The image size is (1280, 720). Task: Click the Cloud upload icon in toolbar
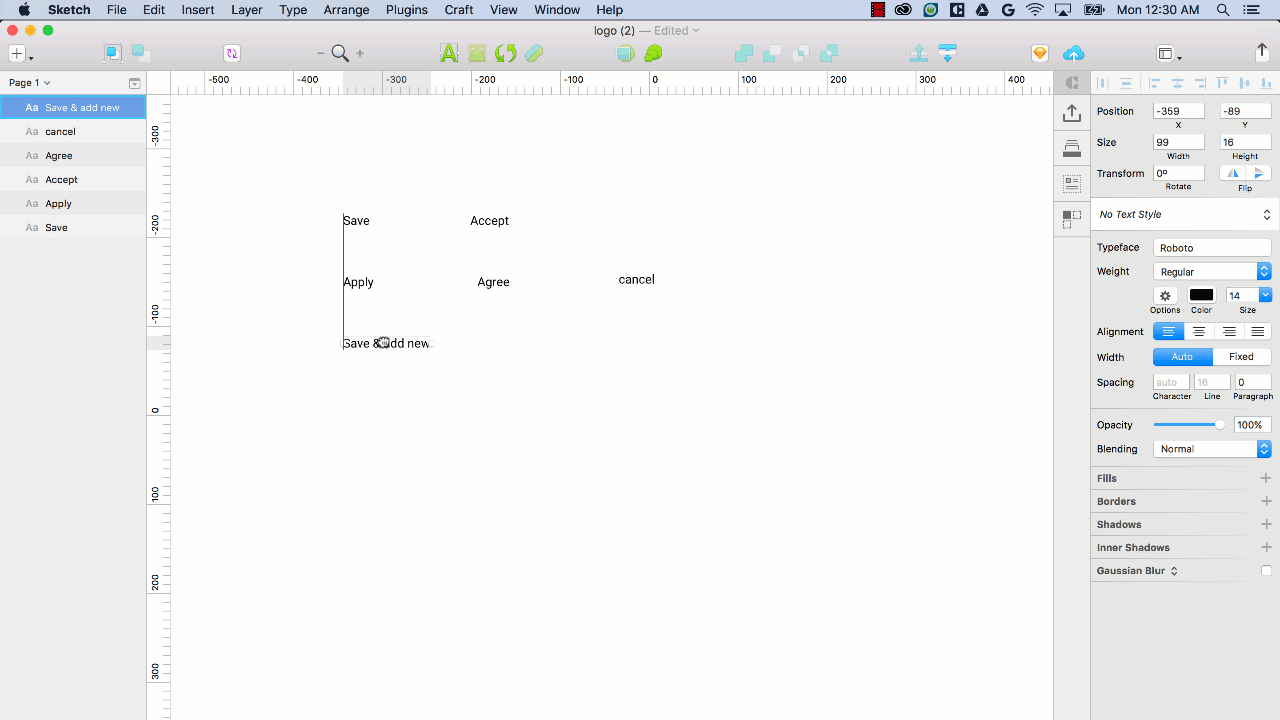[x=1074, y=53]
